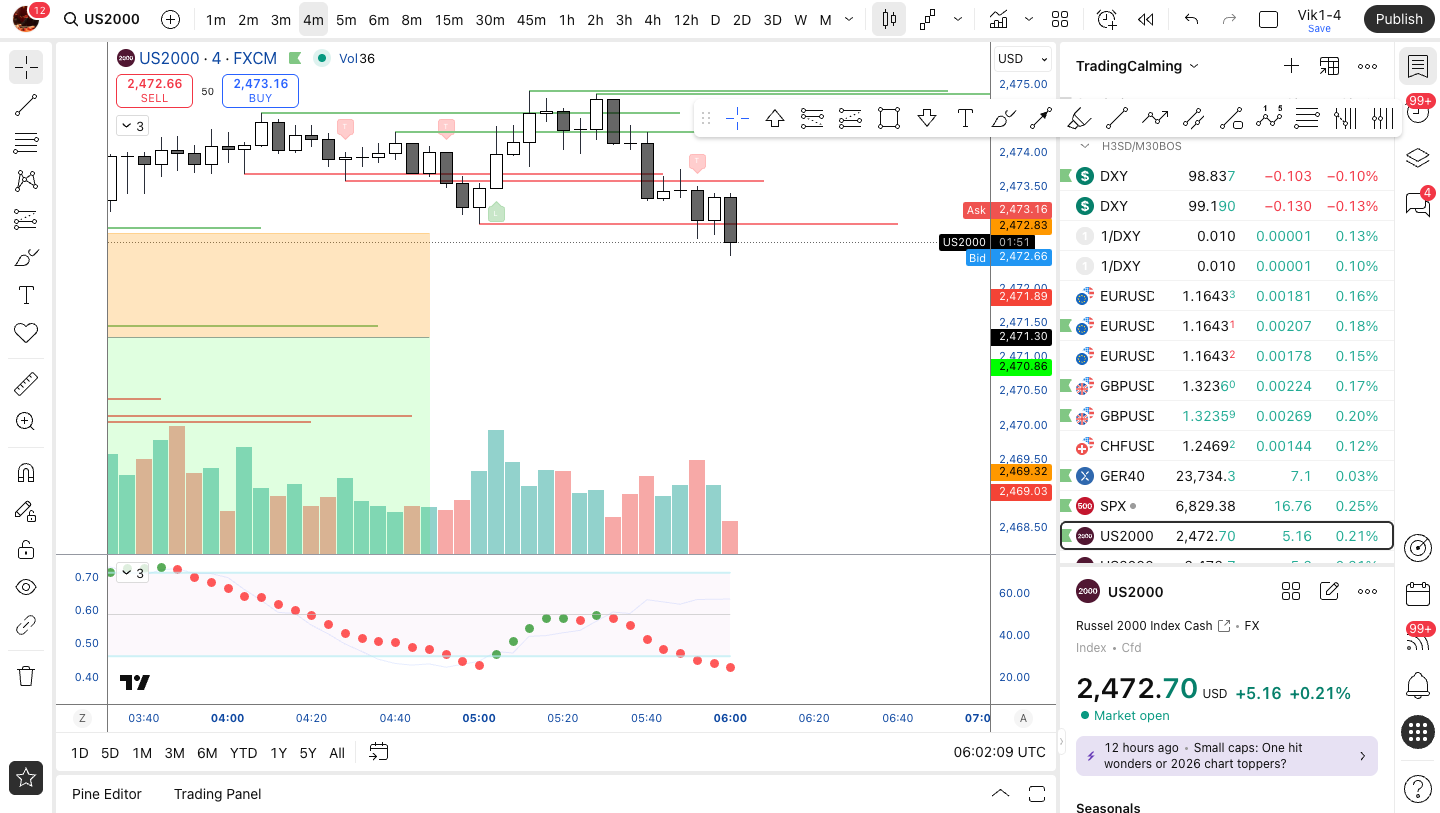Open chart type dropdown chevron
This screenshot has height=813, width=1440.
click(x=958, y=19)
